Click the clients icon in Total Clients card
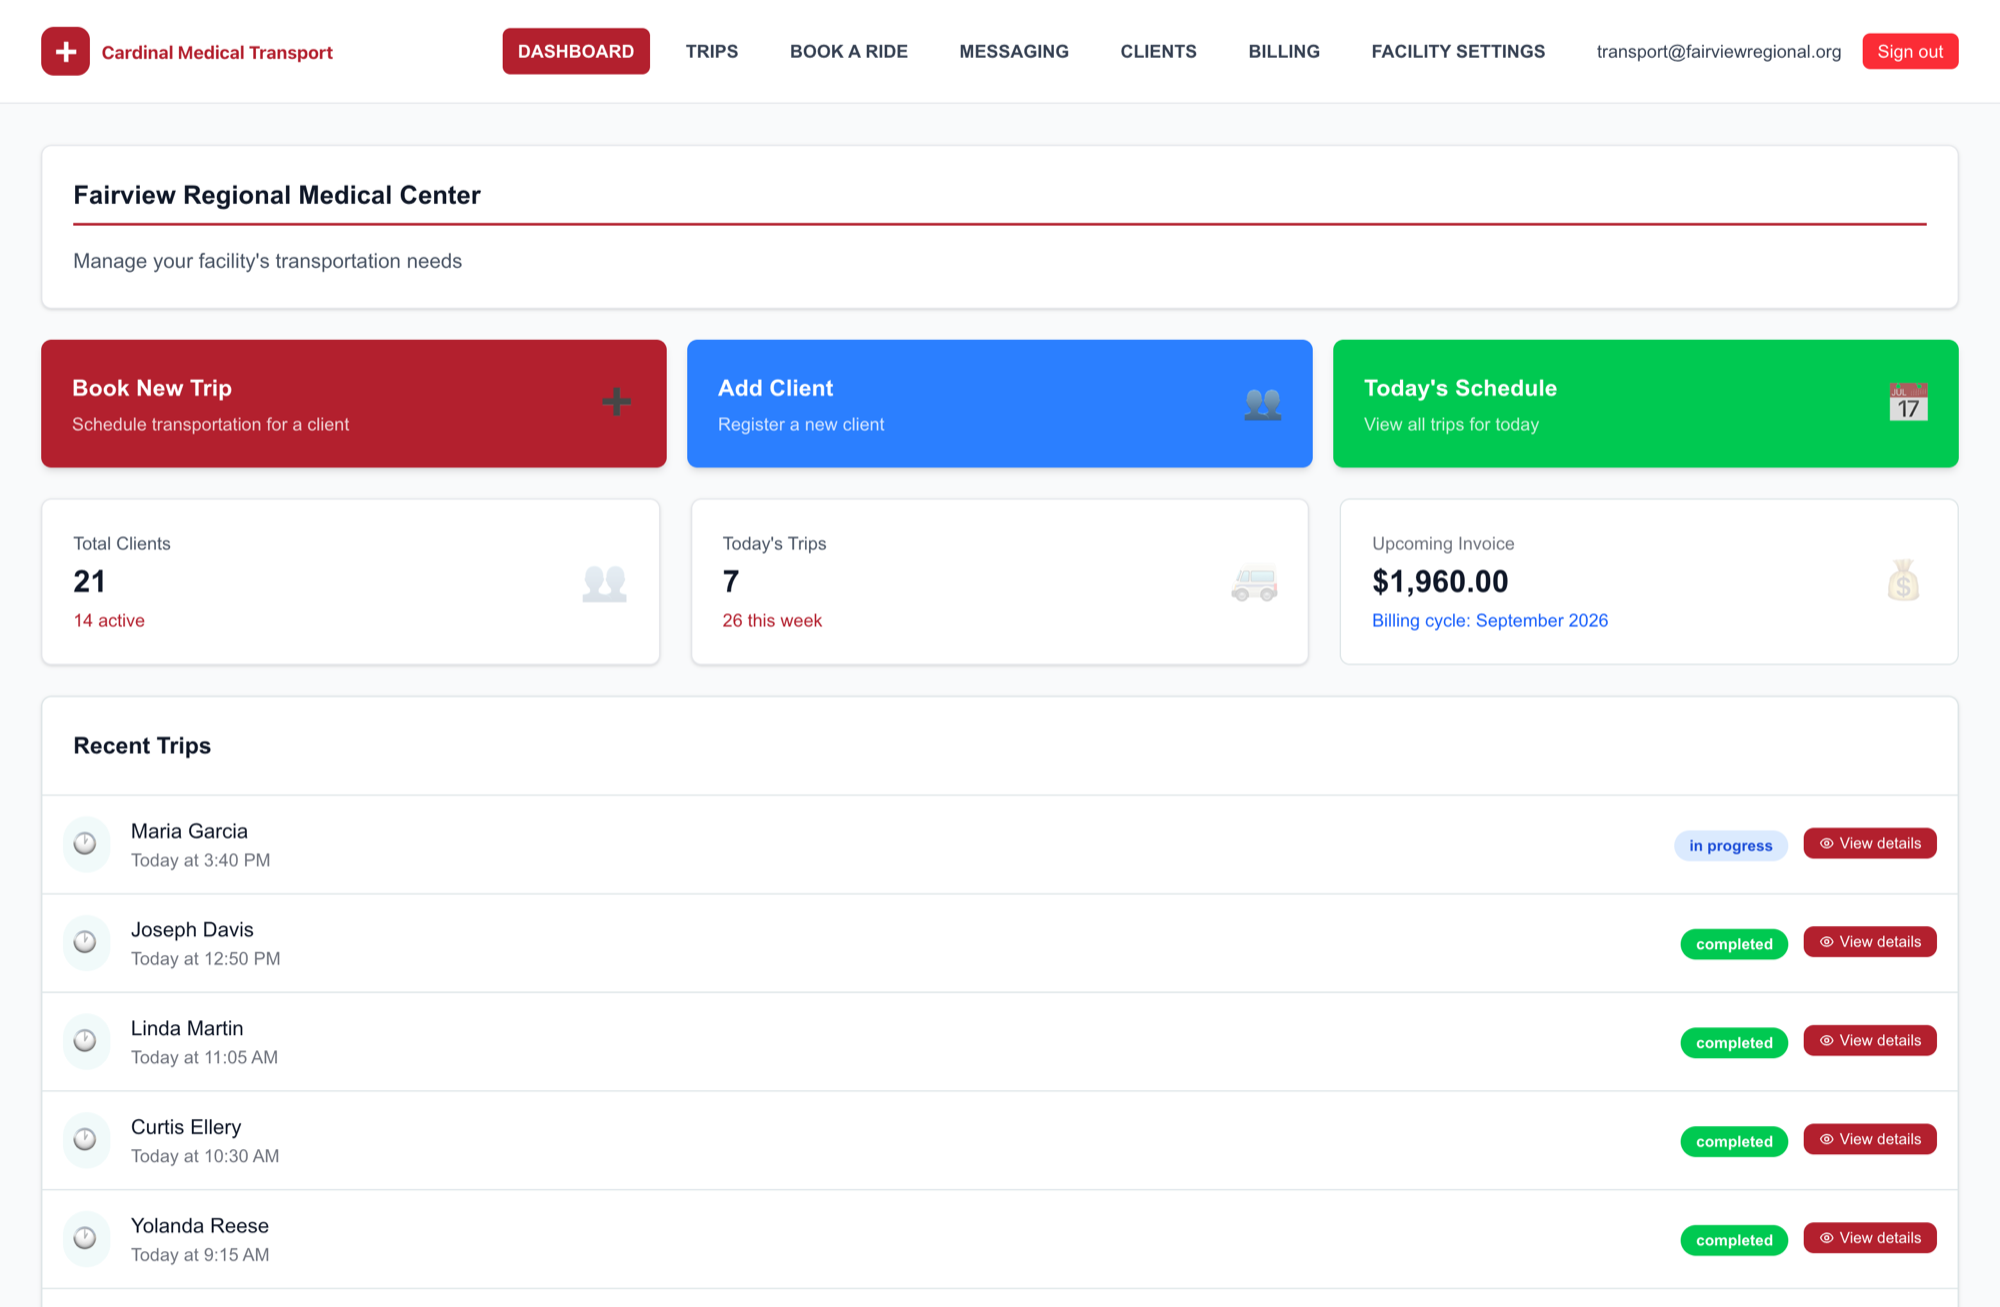Screen dimensions: 2000x1307 click(604, 582)
